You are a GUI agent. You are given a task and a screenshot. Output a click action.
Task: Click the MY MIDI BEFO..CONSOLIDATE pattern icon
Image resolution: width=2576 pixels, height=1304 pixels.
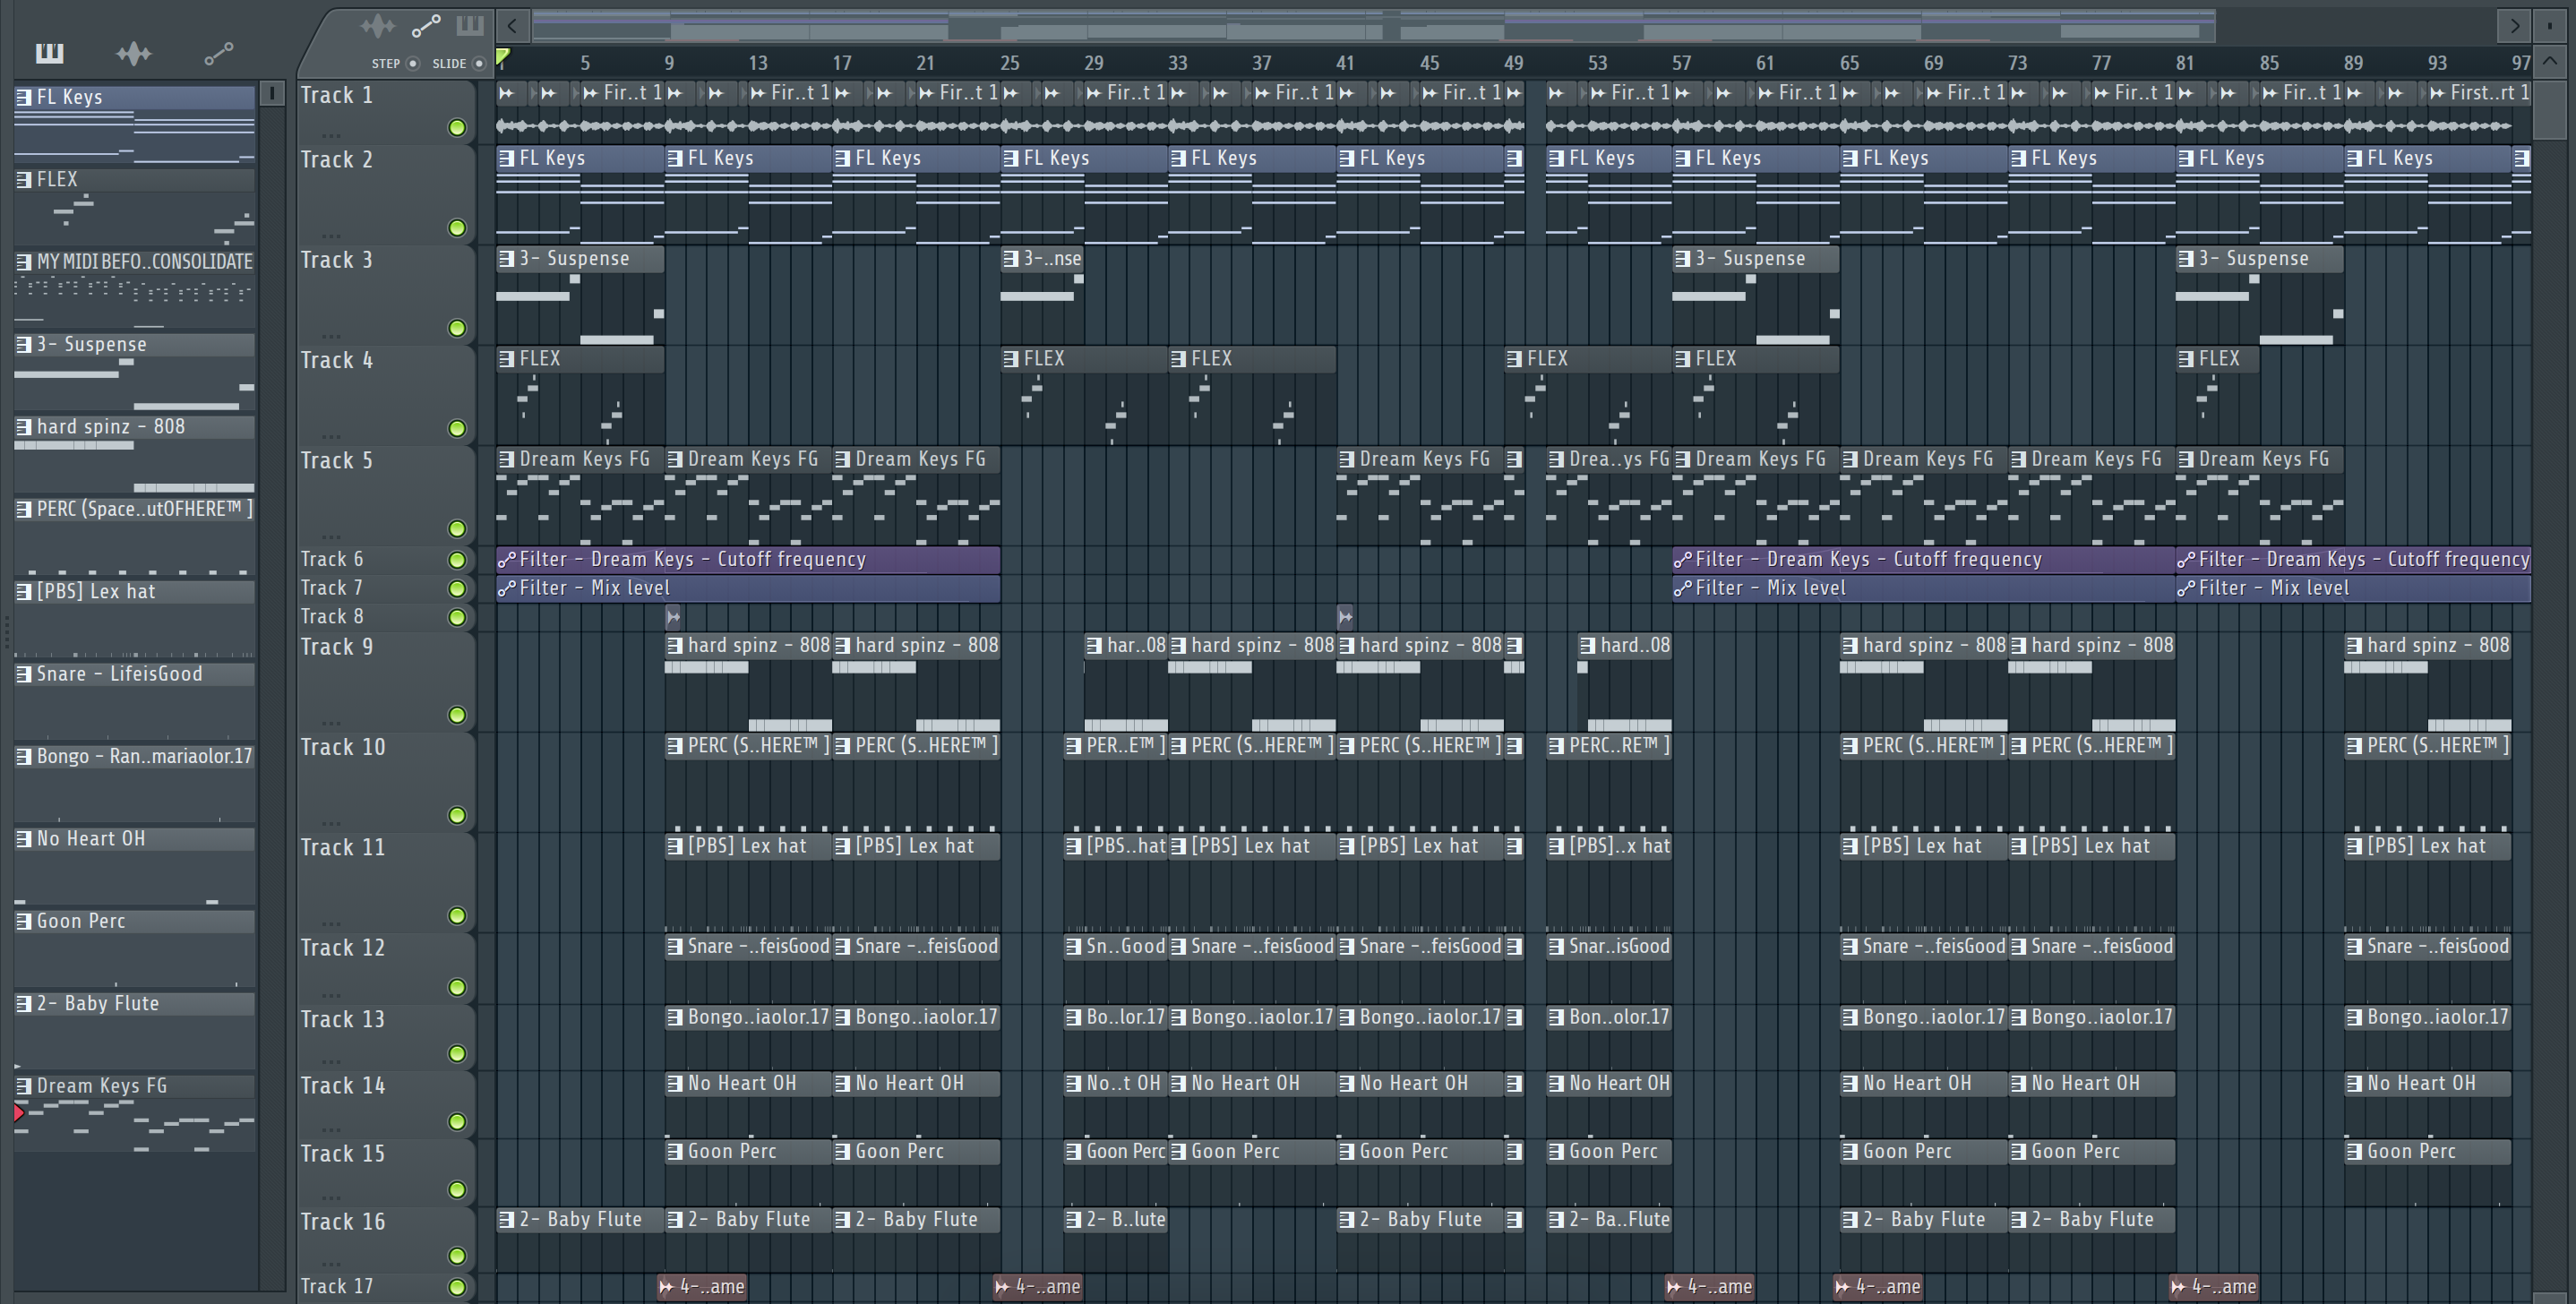(x=23, y=262)
